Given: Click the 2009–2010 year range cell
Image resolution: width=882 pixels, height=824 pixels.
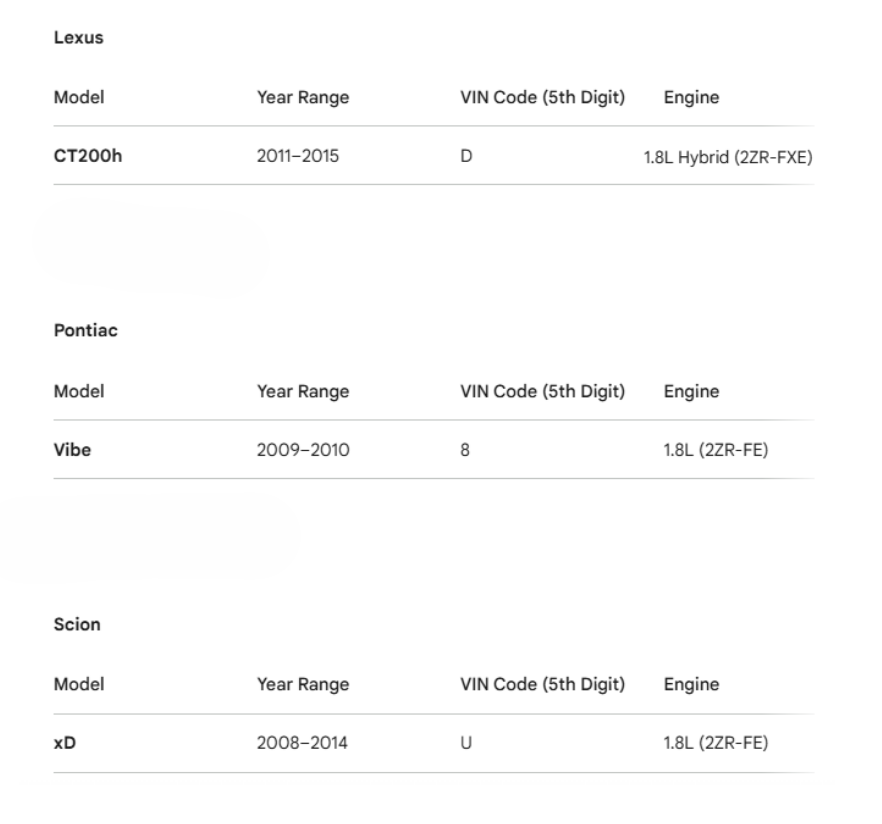Looking at the screenshot, I should 303,450.
